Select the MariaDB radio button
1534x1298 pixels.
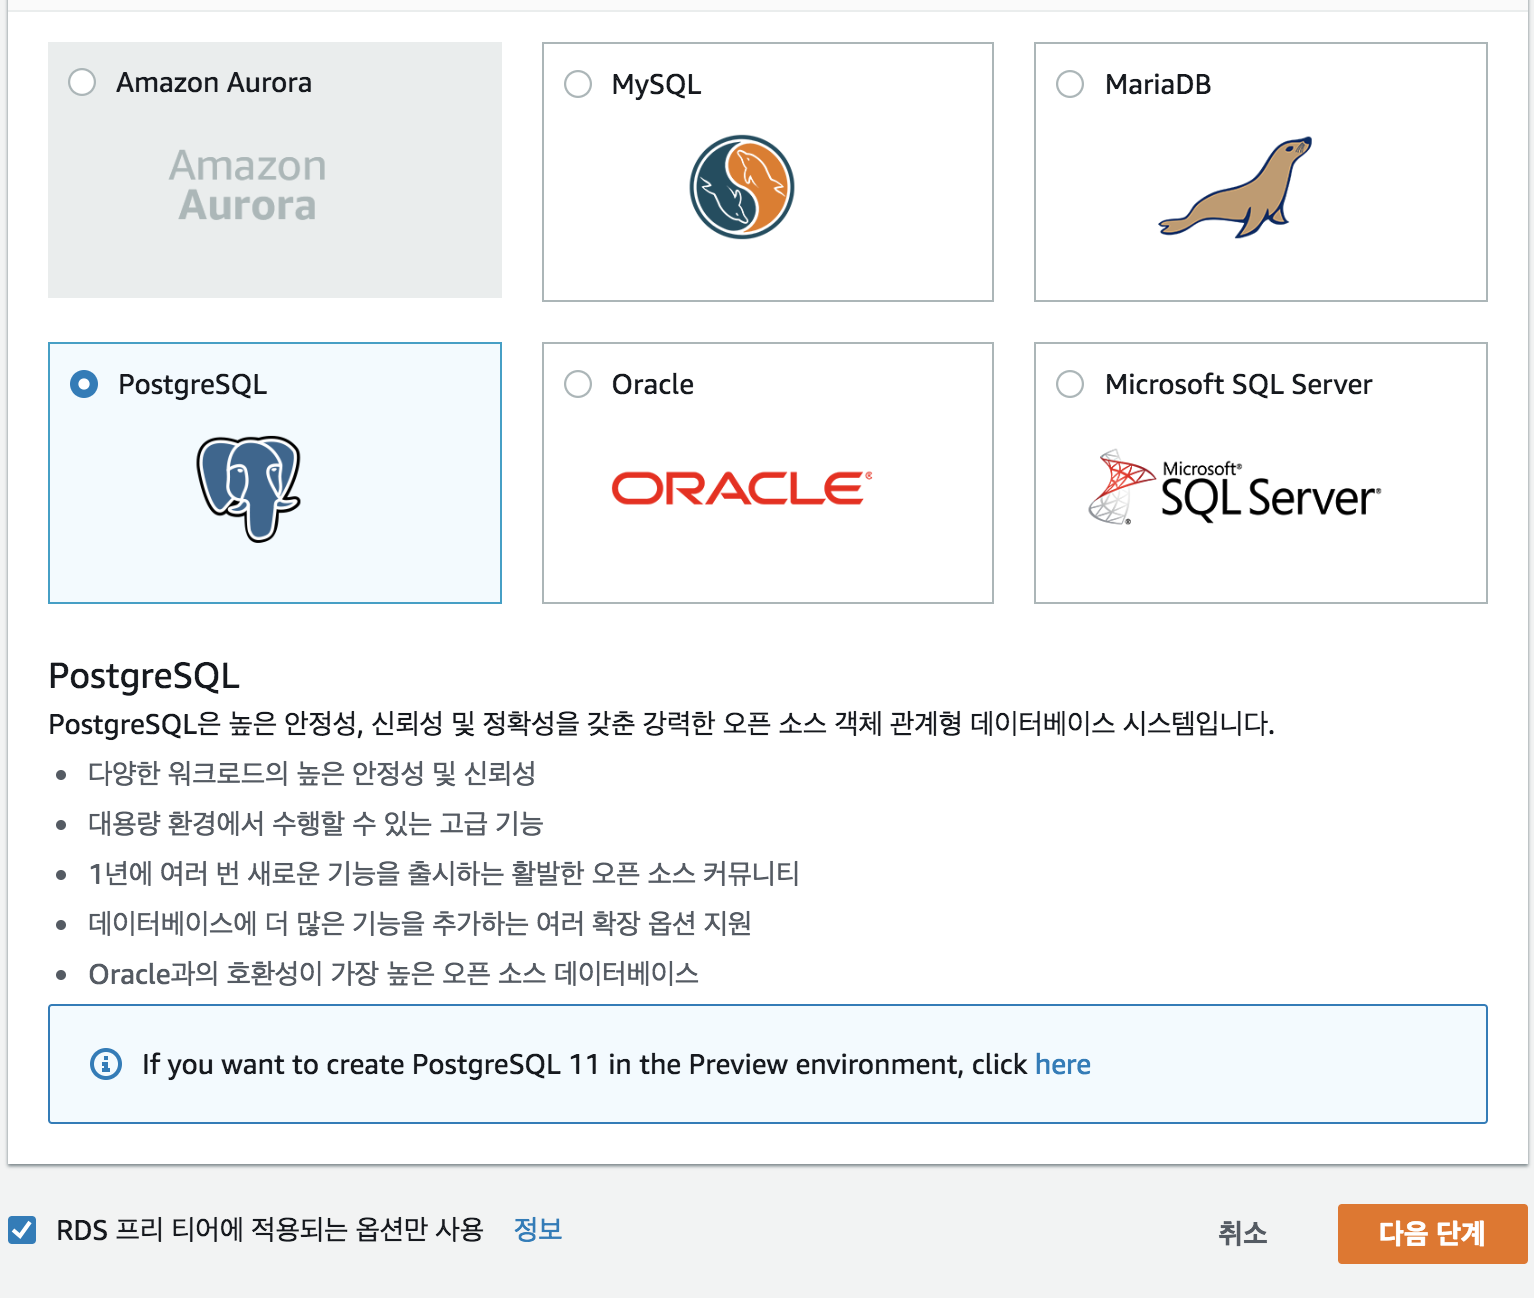(1070, 84)
